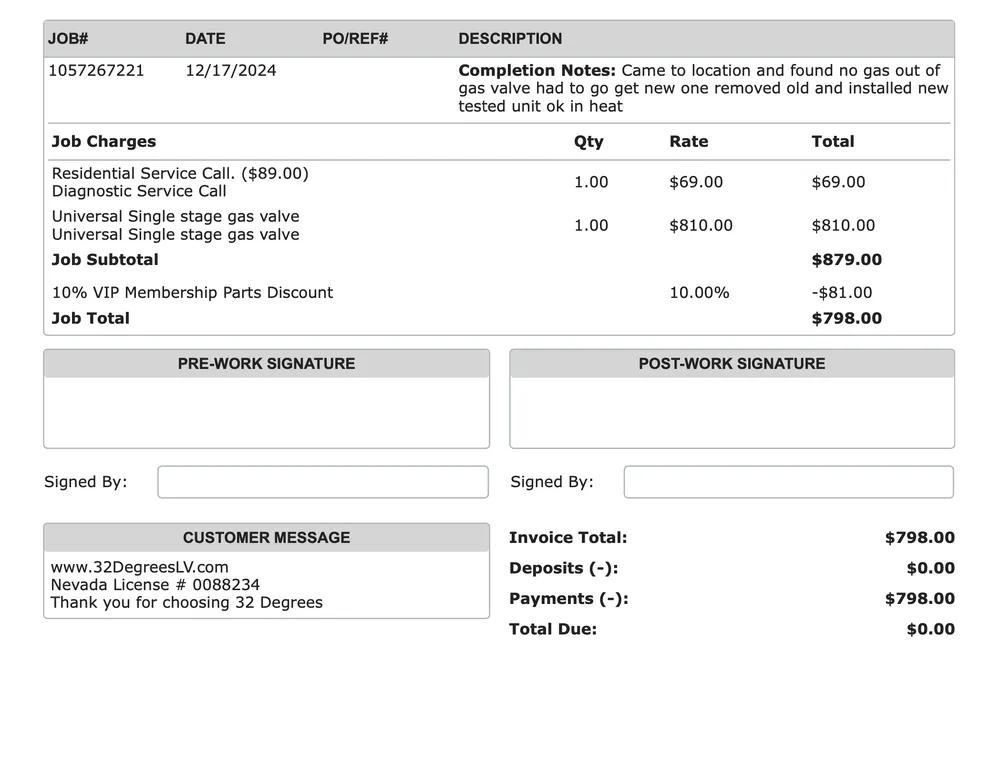The width and height of the screenshot is (1000, 777).
Task: Select the date 12/17/2024
Action: [231, 71]
